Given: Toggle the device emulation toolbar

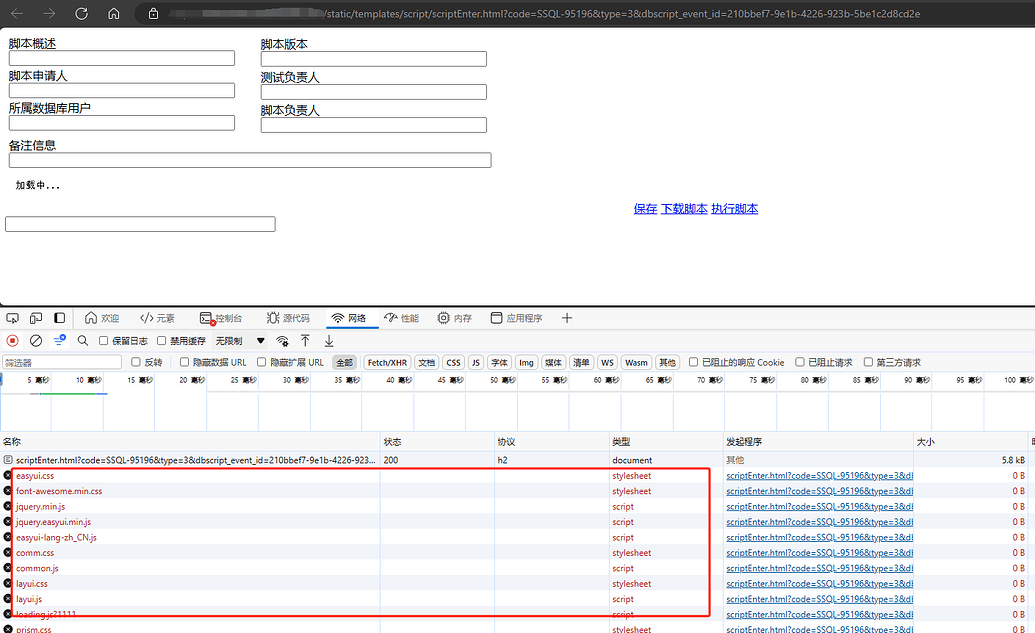Looking at the screenshot, I should pyautogui.click(x=35, y=317).
